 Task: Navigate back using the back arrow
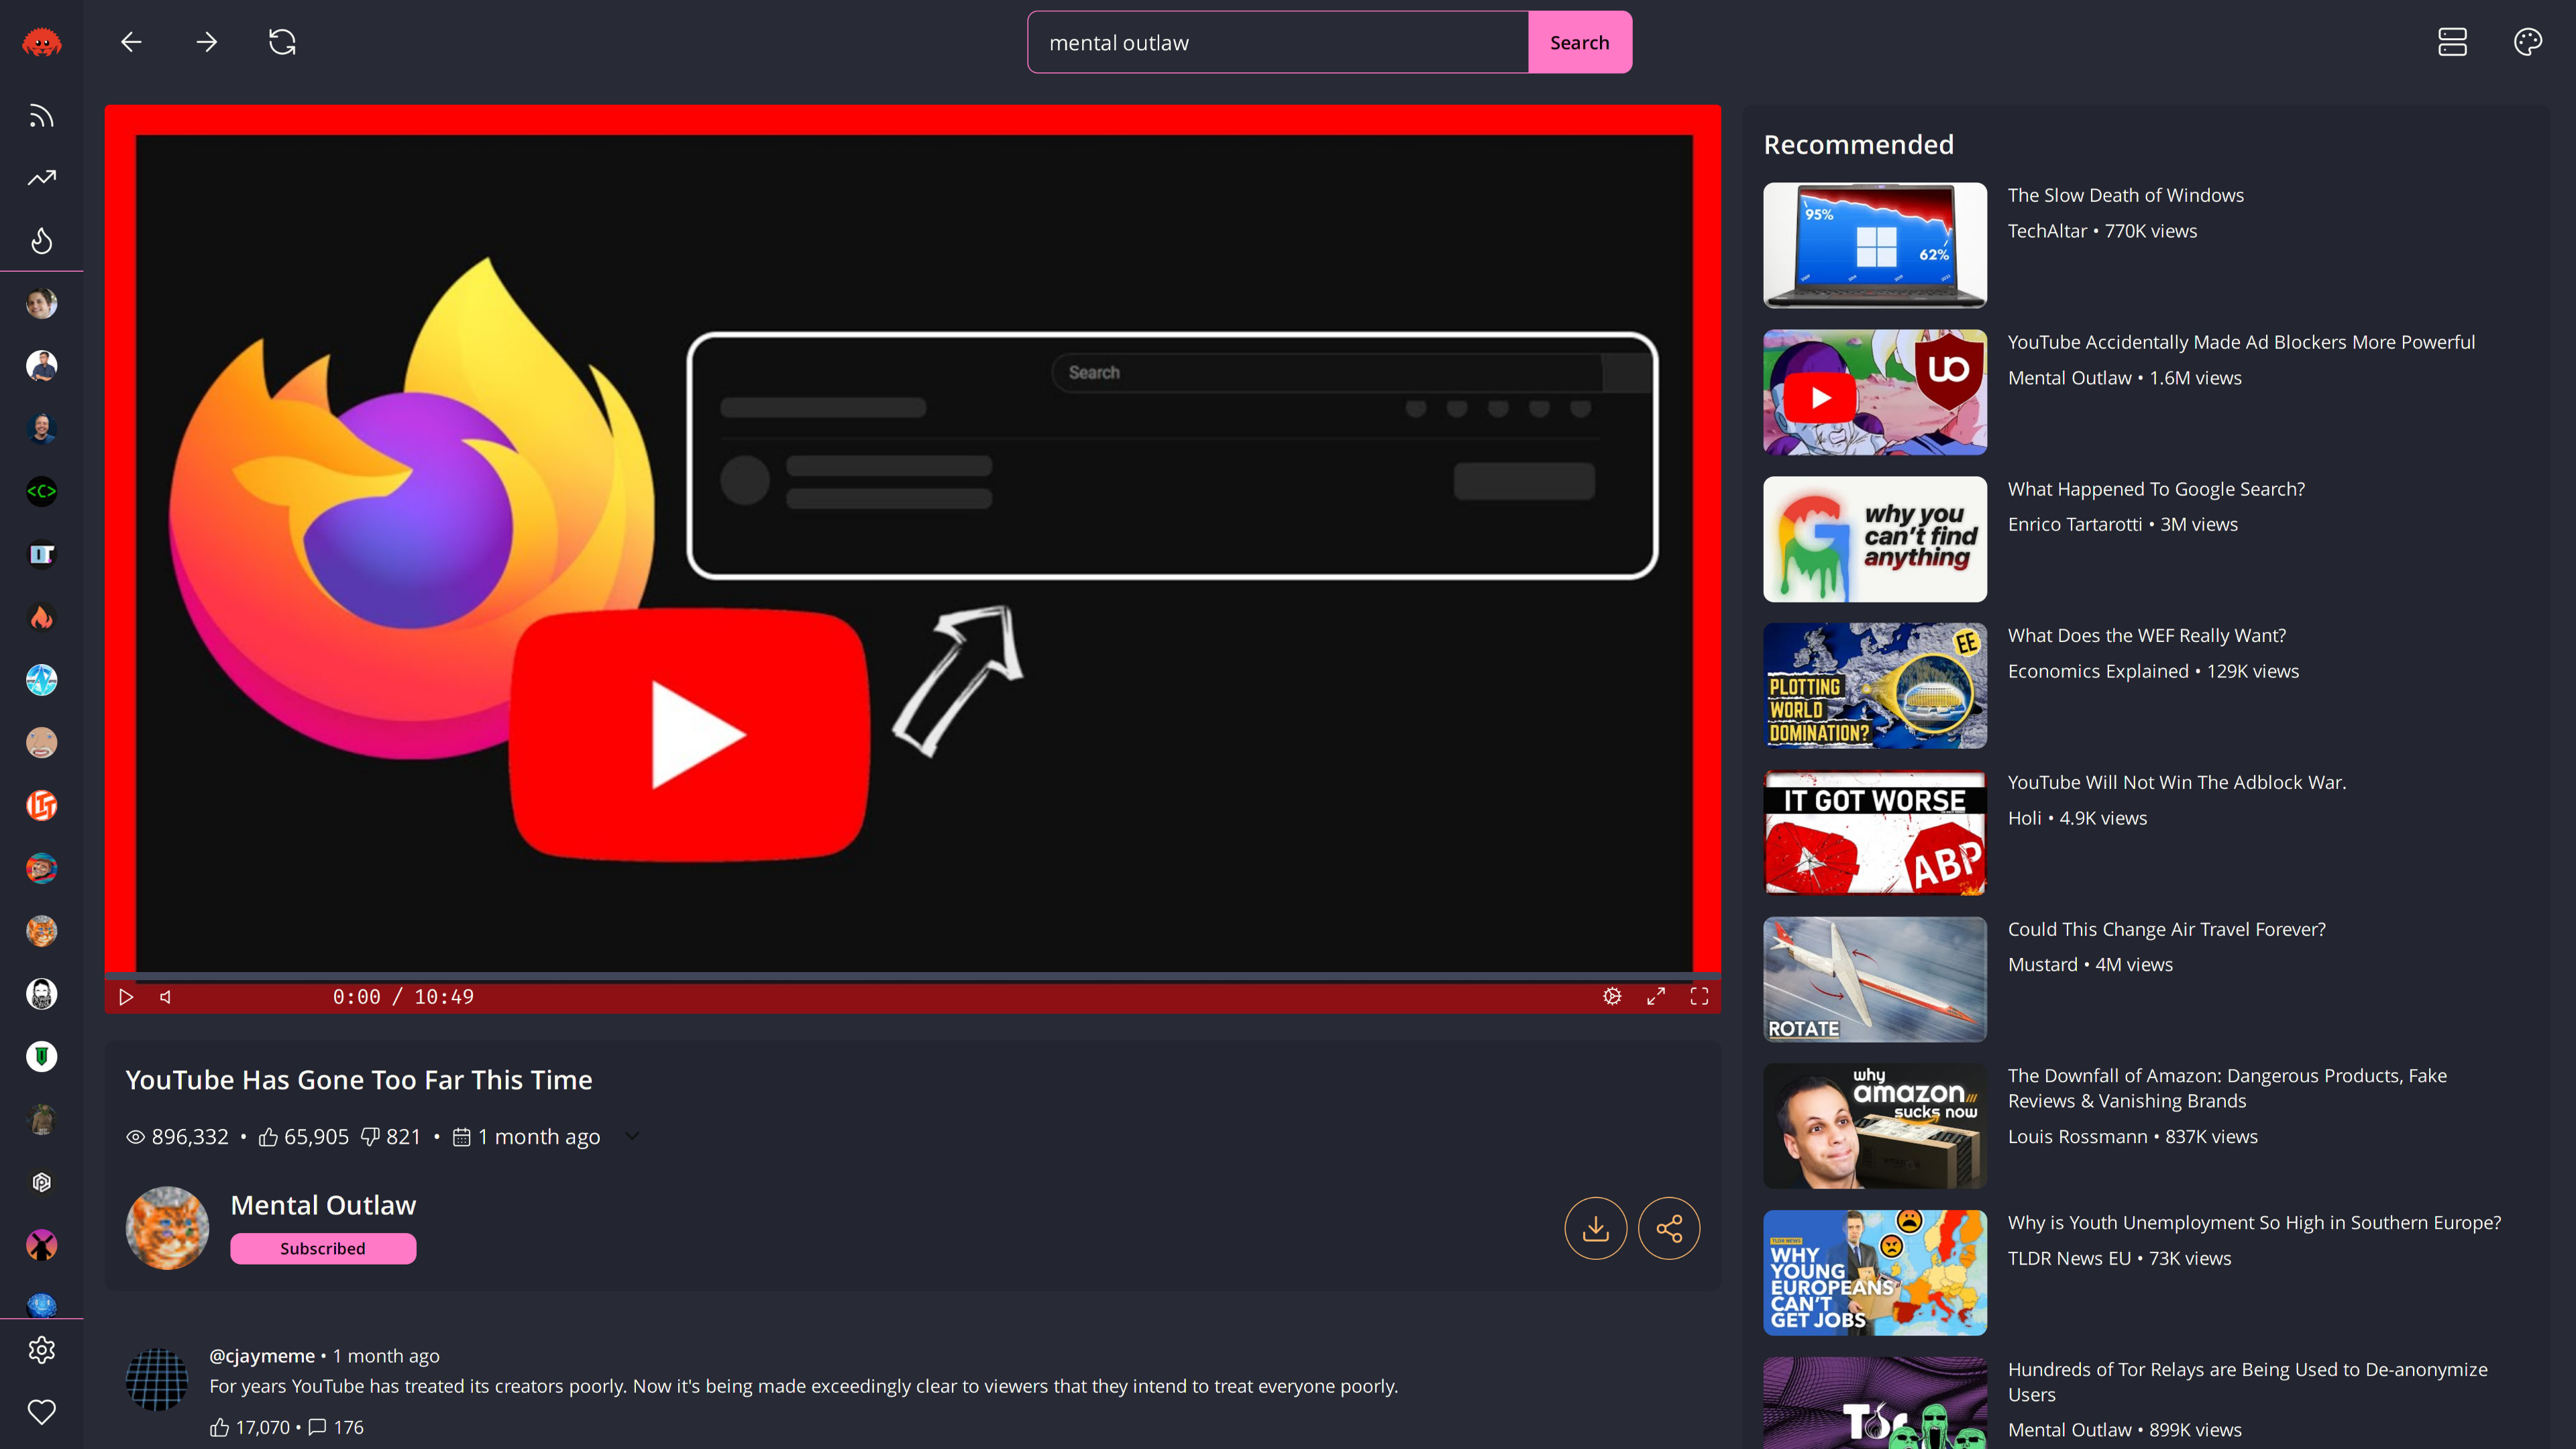click(x=131, y=42)
